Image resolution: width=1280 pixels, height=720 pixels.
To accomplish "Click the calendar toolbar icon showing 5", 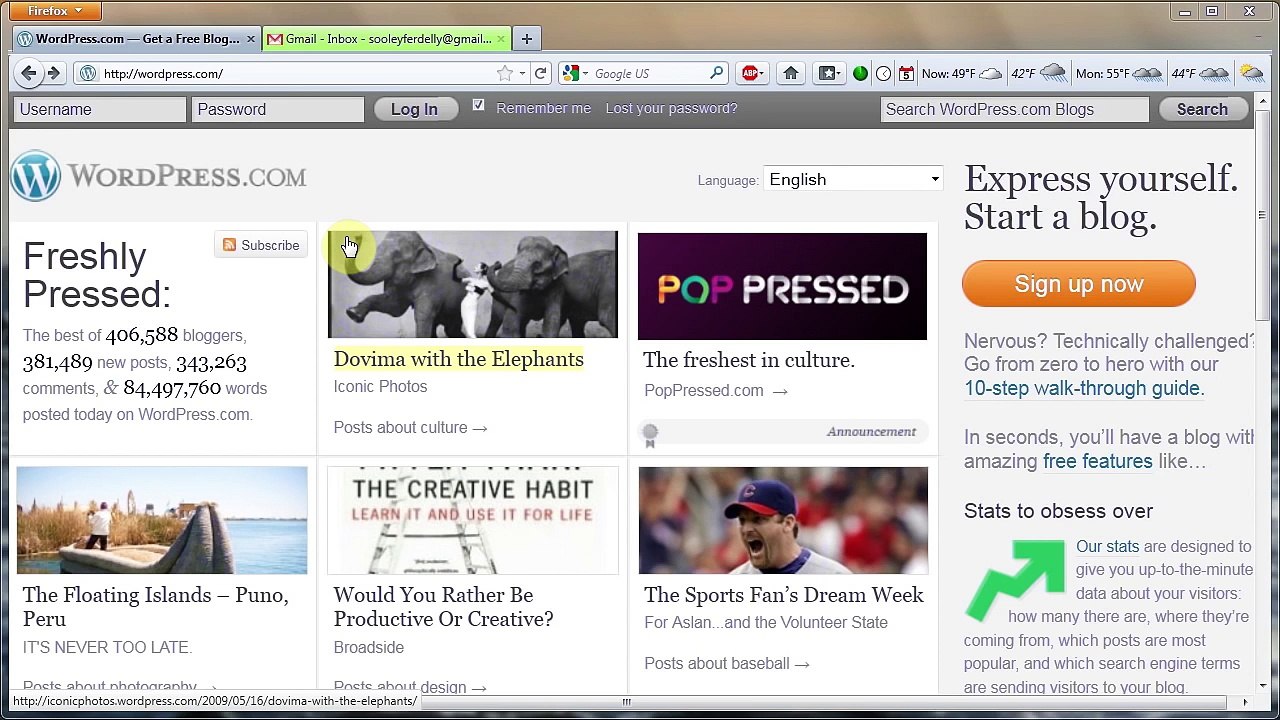I will coord(906,73).
